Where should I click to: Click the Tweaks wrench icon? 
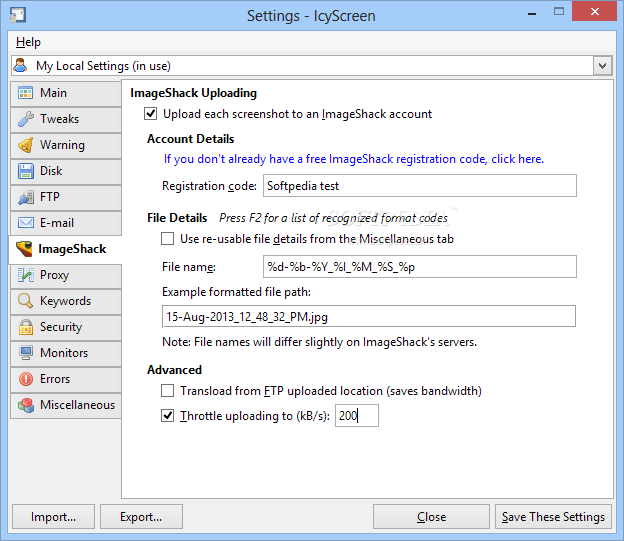coord(26,119)
